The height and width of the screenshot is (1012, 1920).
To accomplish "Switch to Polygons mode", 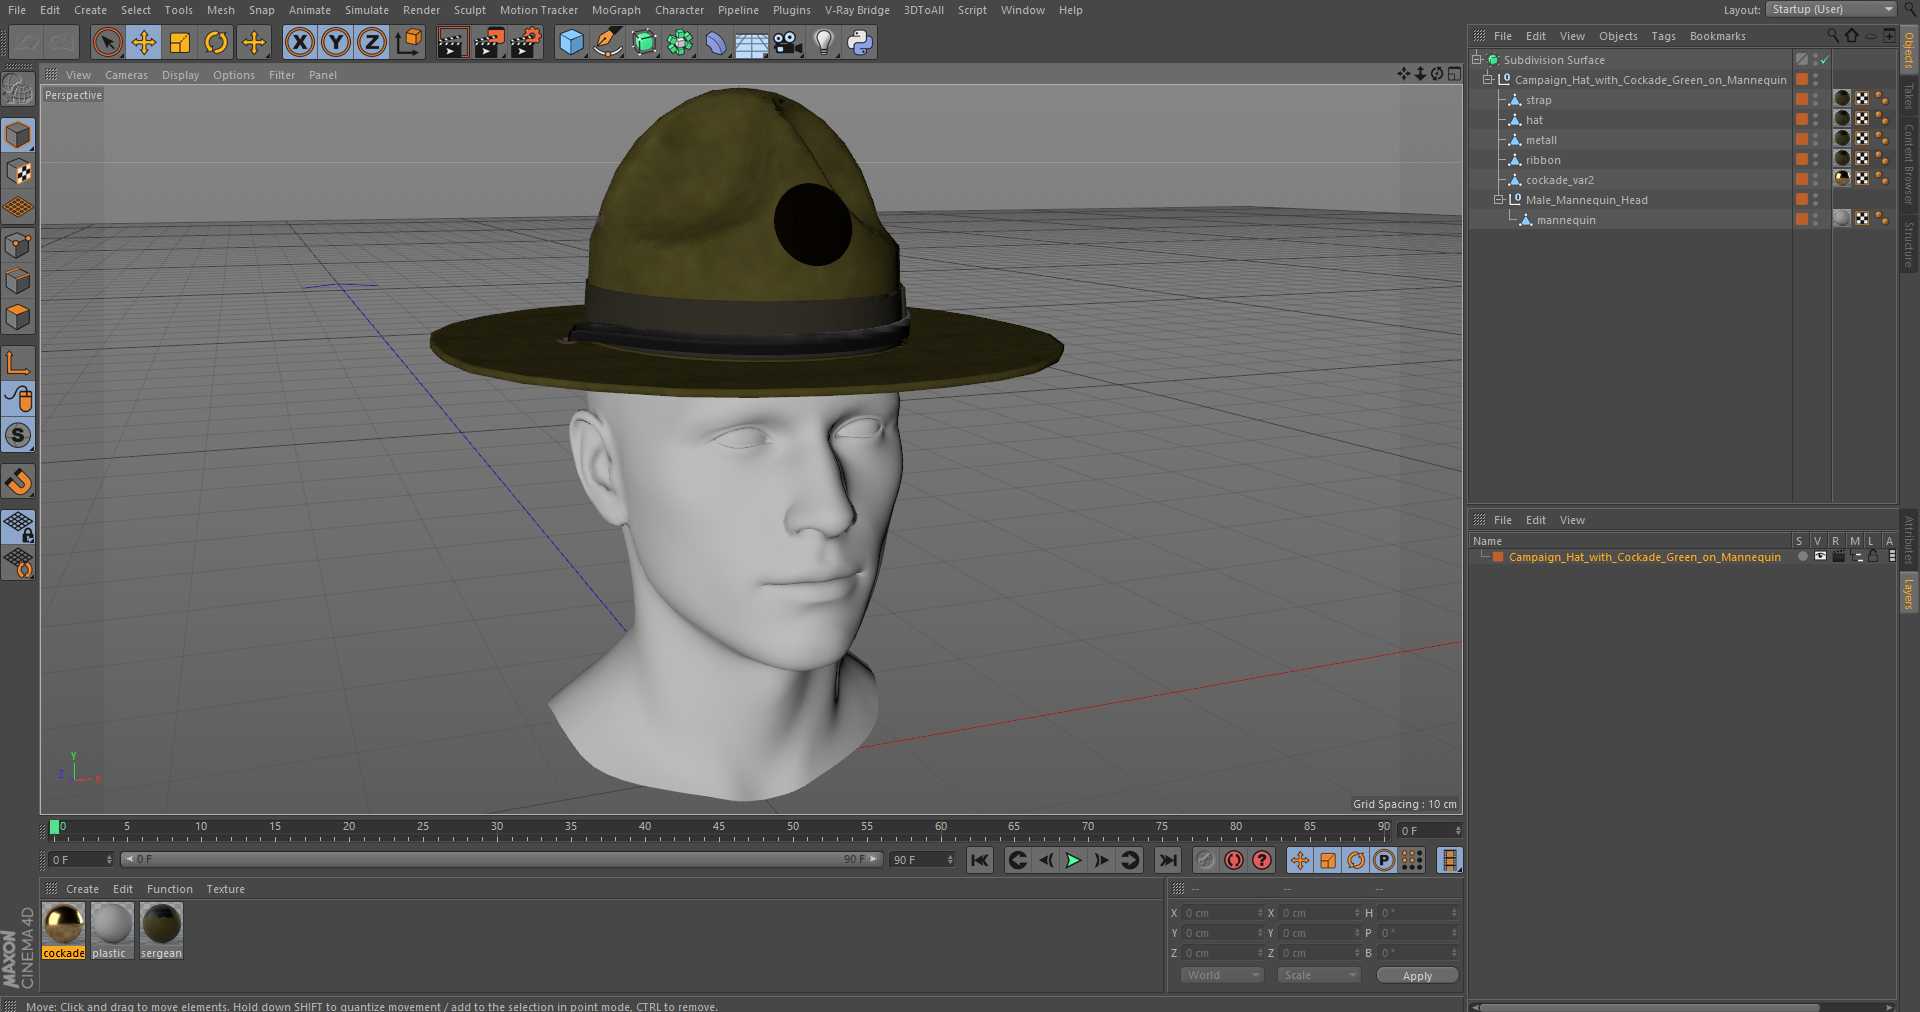I will click(18, 317).
